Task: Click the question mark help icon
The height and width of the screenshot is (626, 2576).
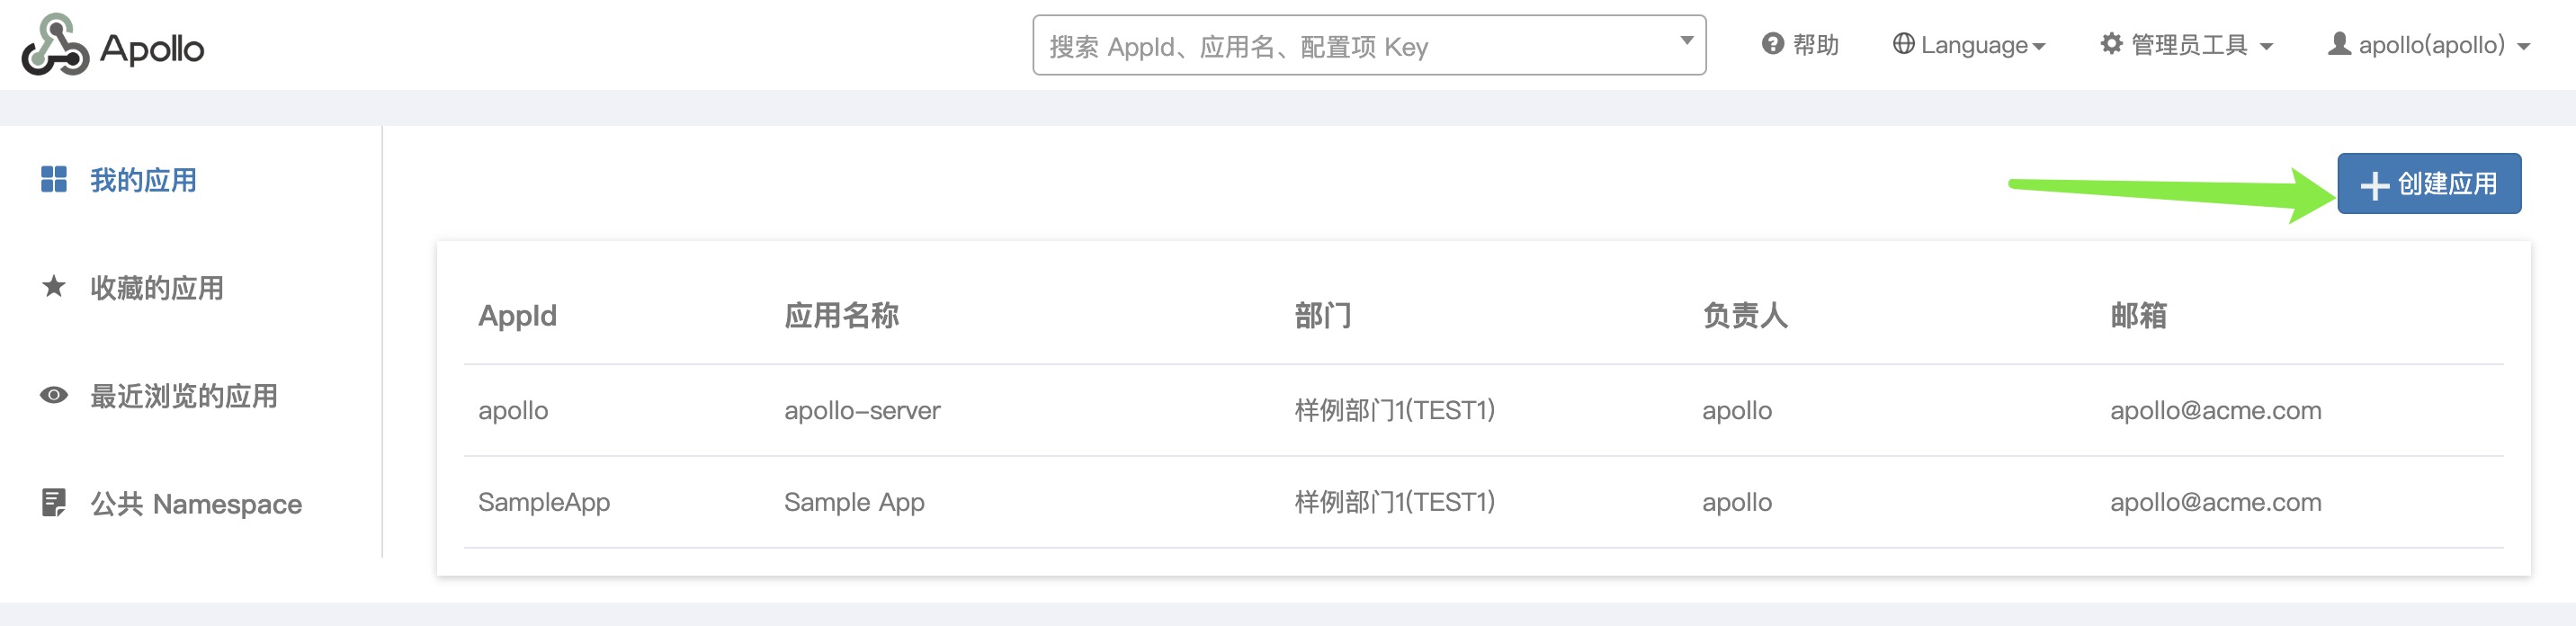Action: (1772, 44)
